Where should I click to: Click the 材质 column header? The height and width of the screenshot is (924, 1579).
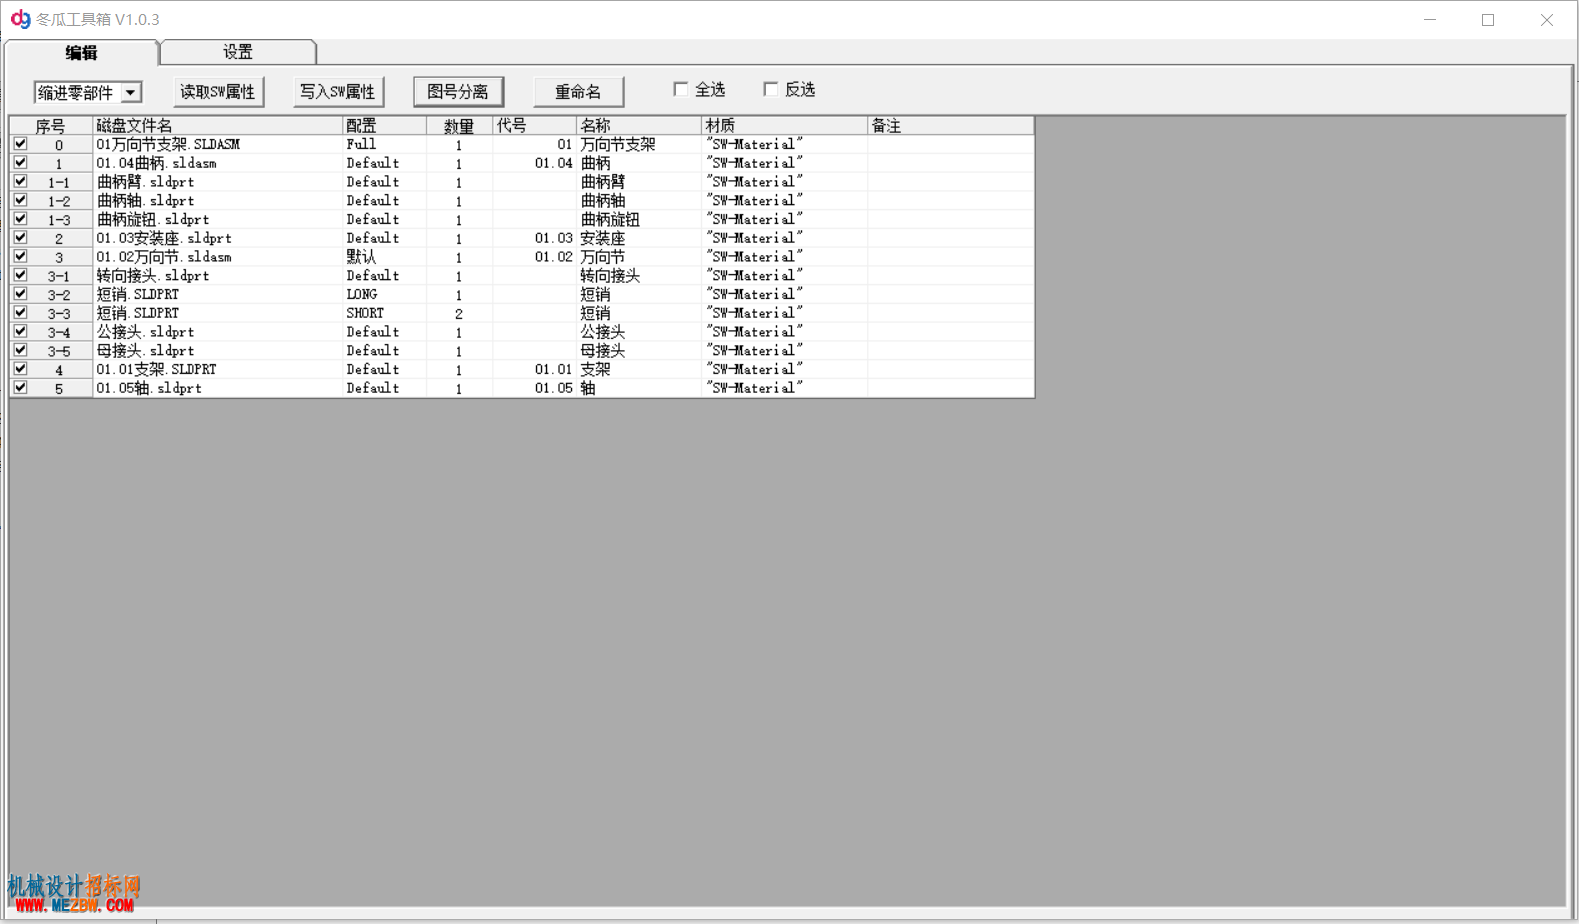[785, 126]
